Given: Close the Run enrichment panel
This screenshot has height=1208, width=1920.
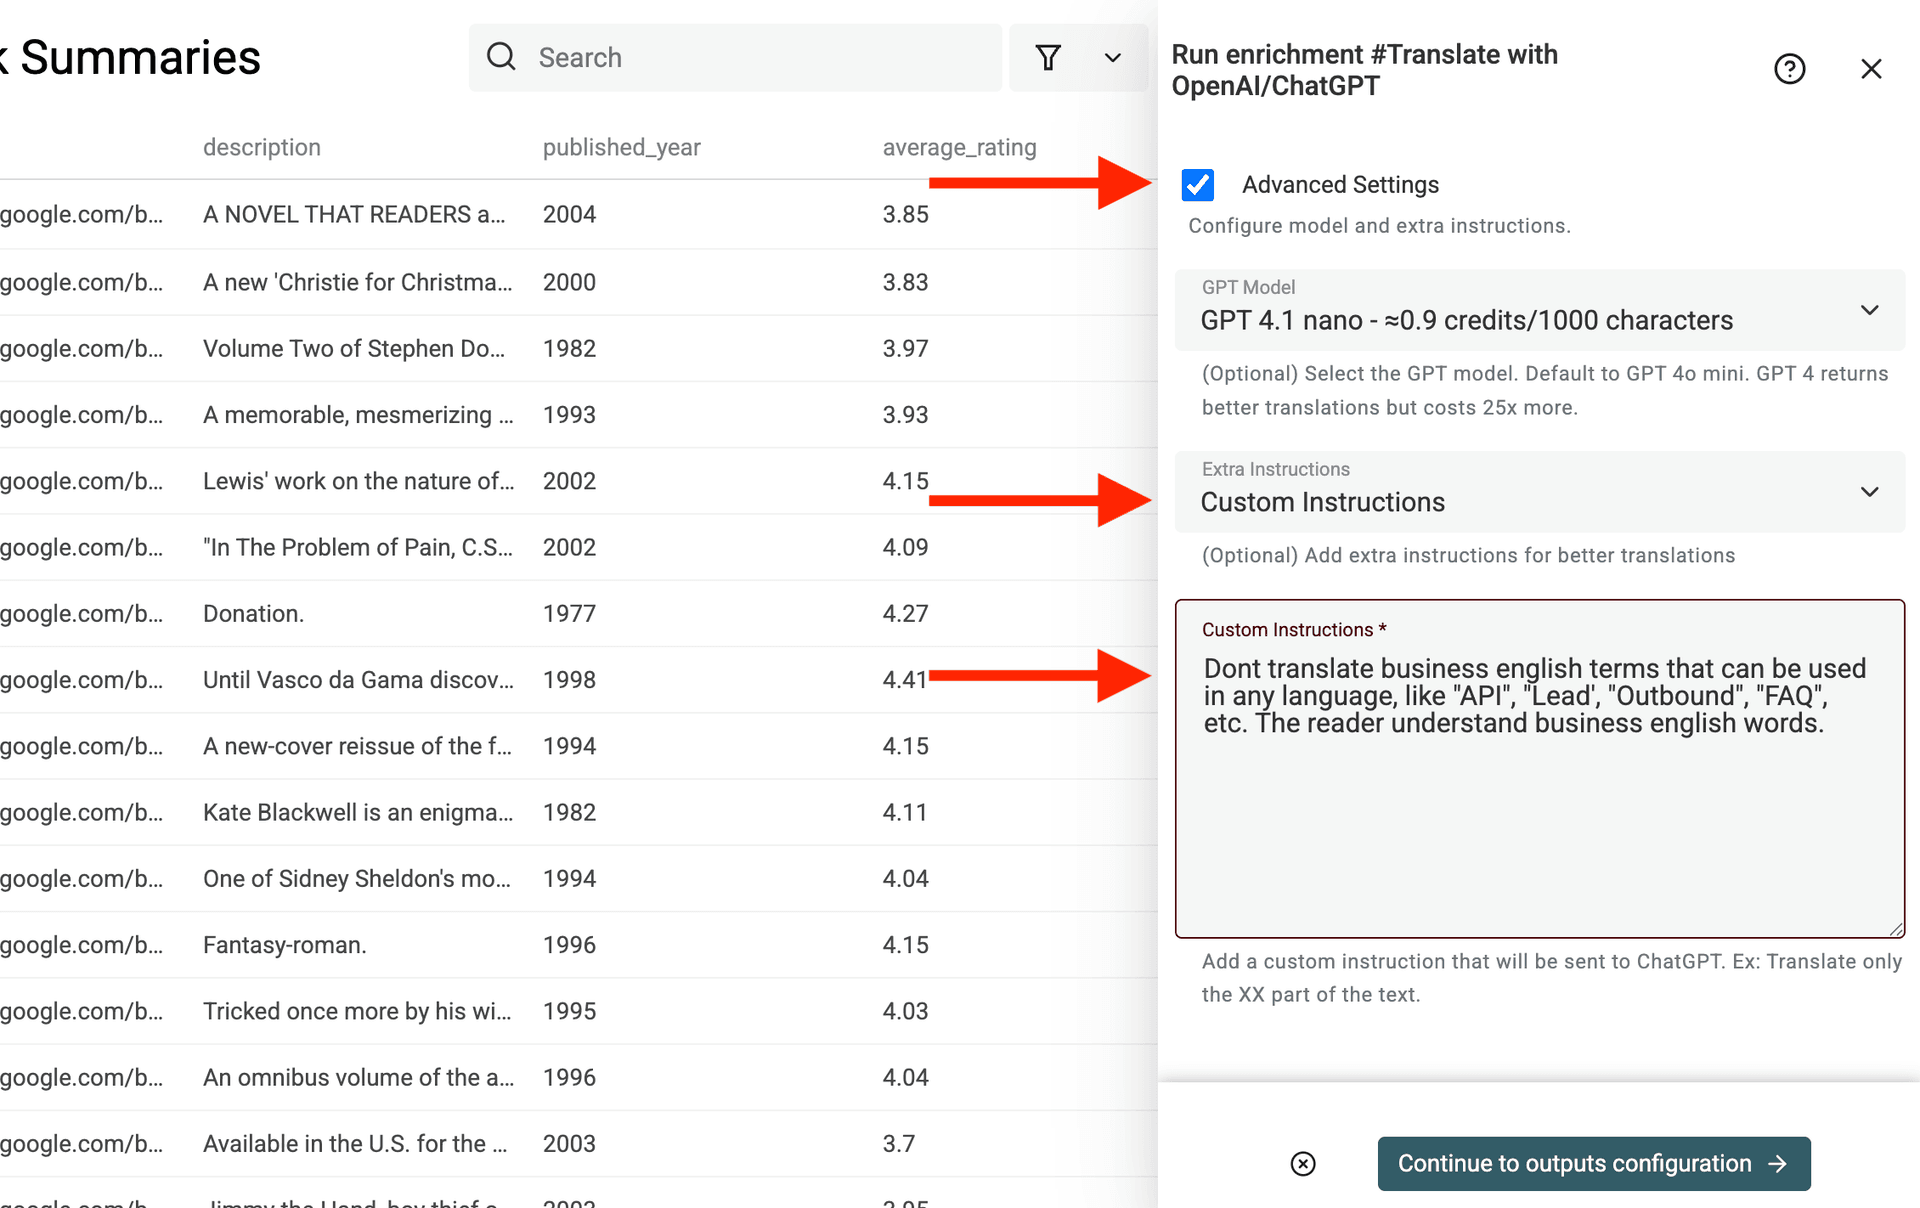Looking at the screenshot, I should [x=1871, y=69].
